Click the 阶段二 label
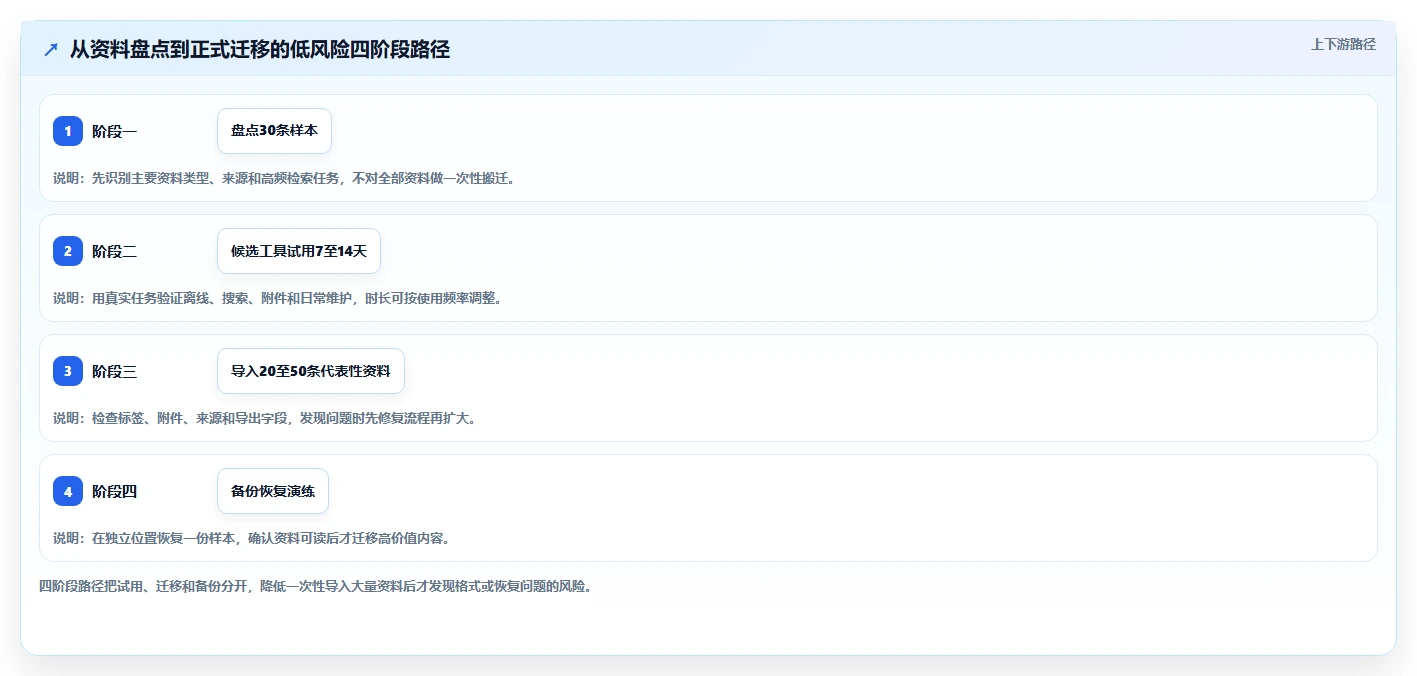Screen dimensions: 1417x676 [x=114, y=251]
